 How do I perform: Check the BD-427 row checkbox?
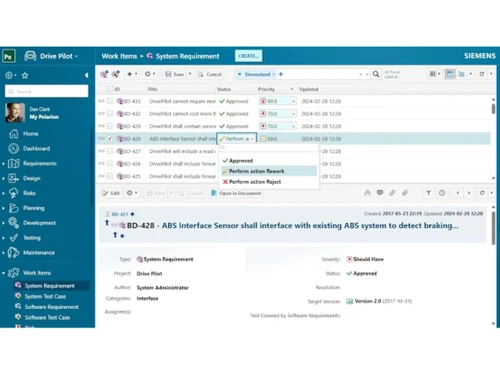110,151
